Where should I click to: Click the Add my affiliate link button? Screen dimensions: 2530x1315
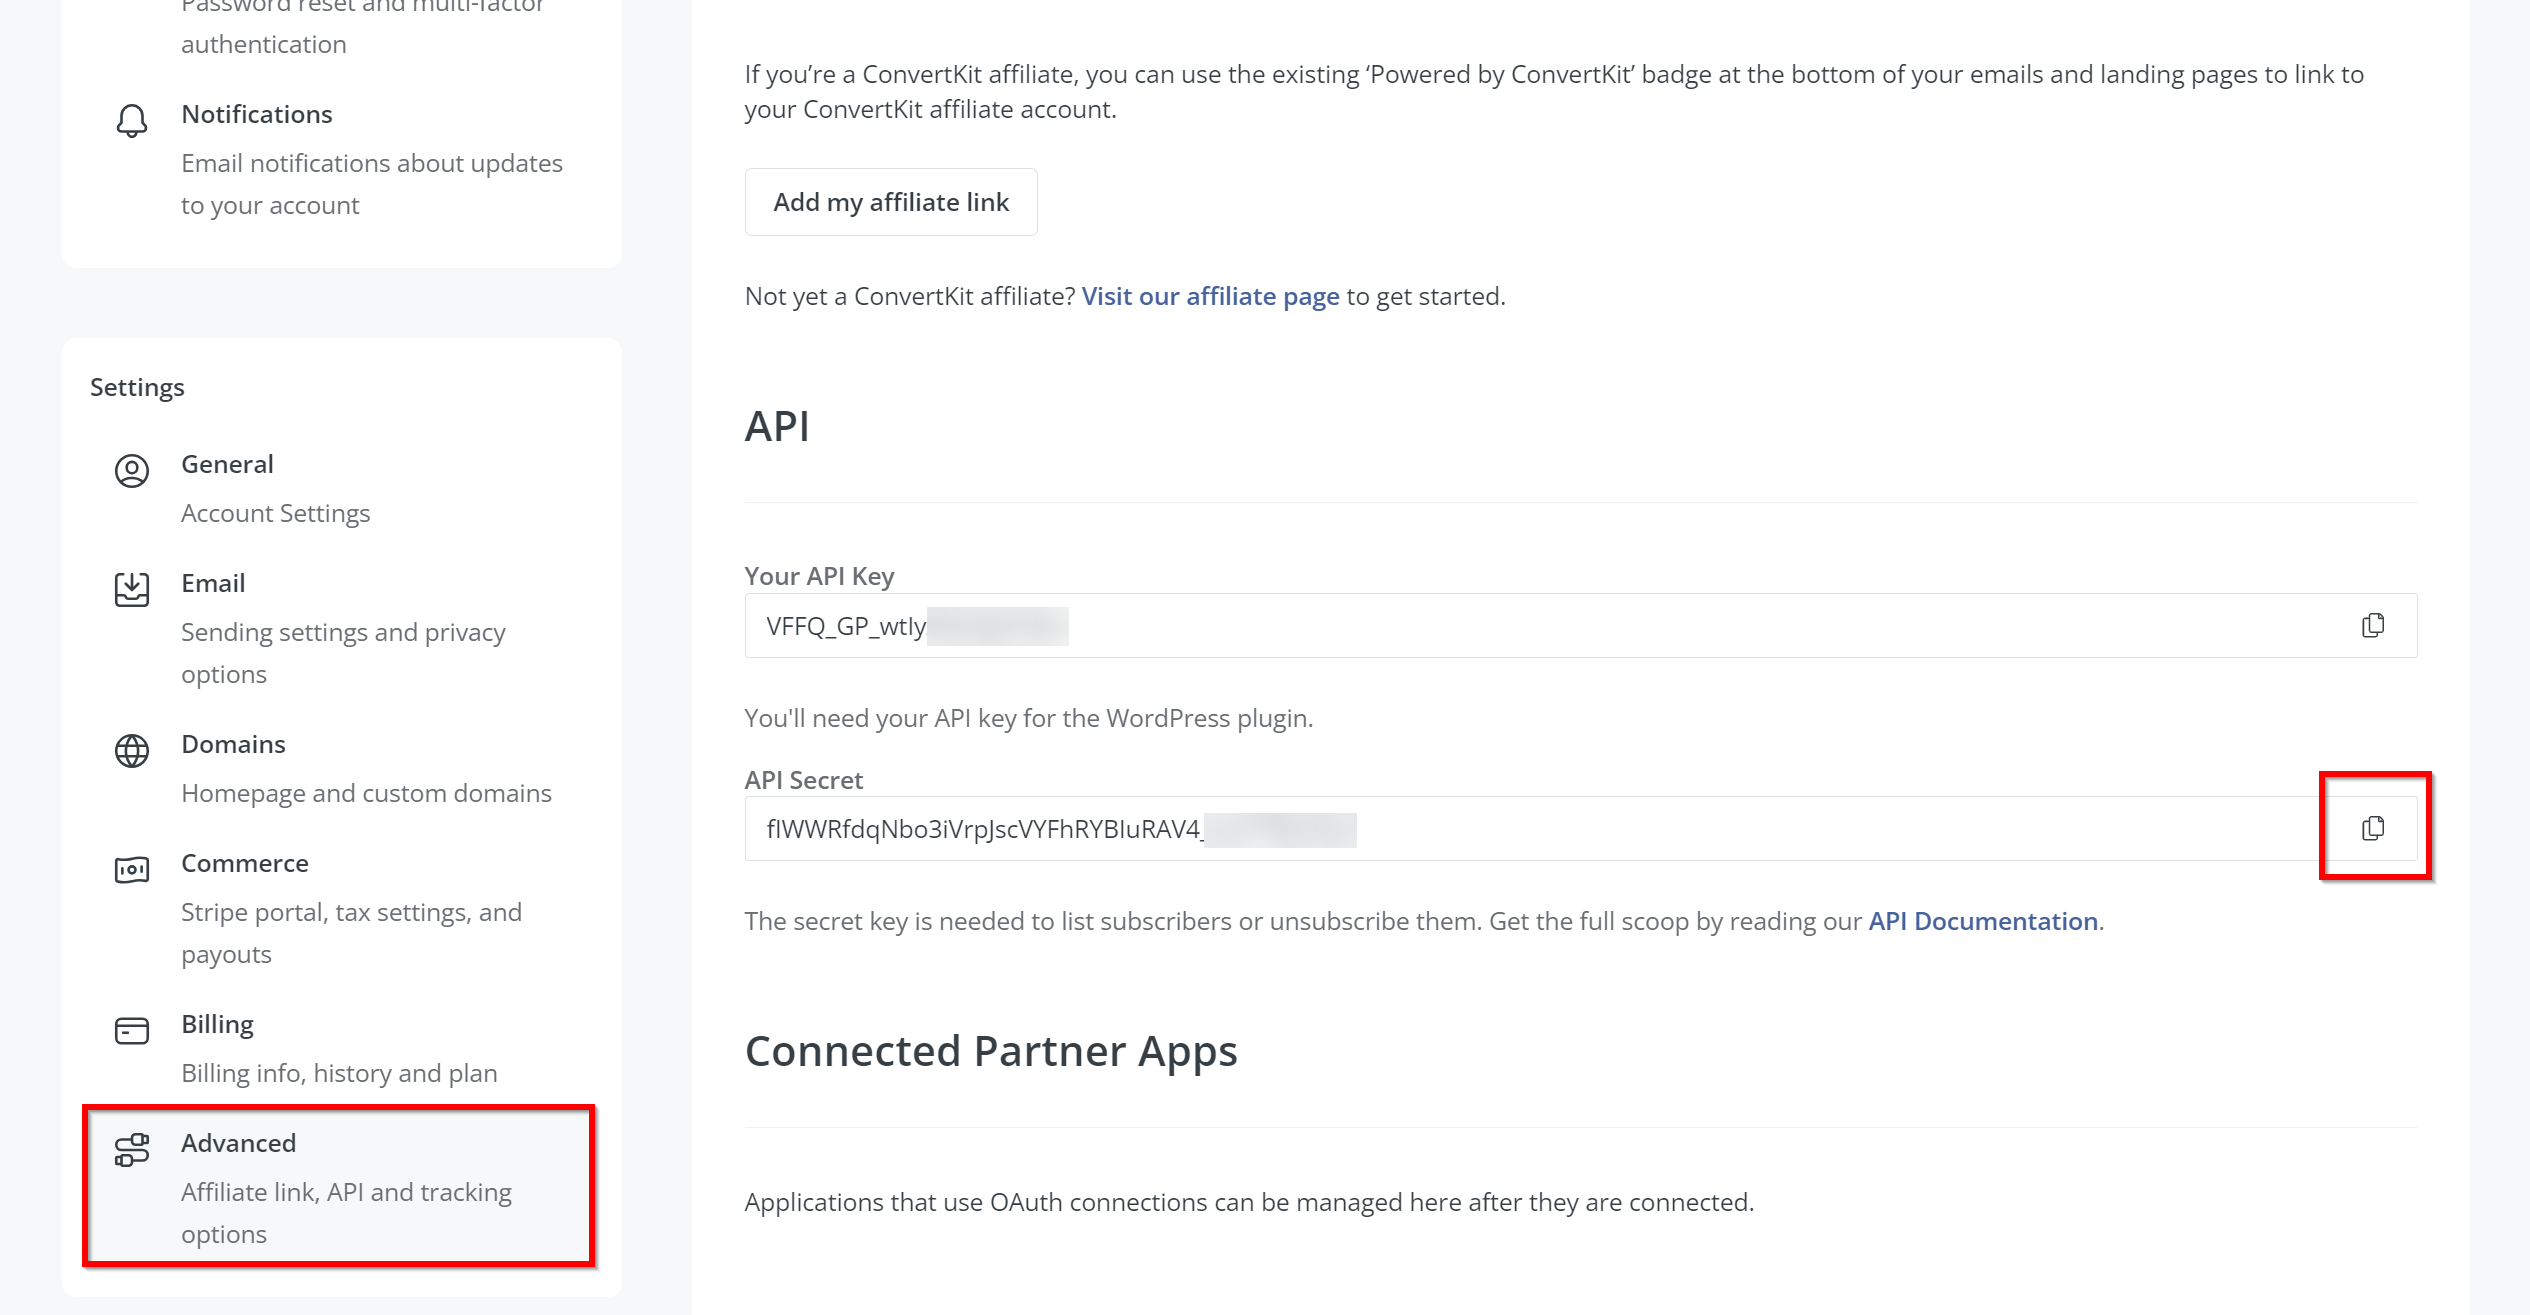(x=890, y=201)
